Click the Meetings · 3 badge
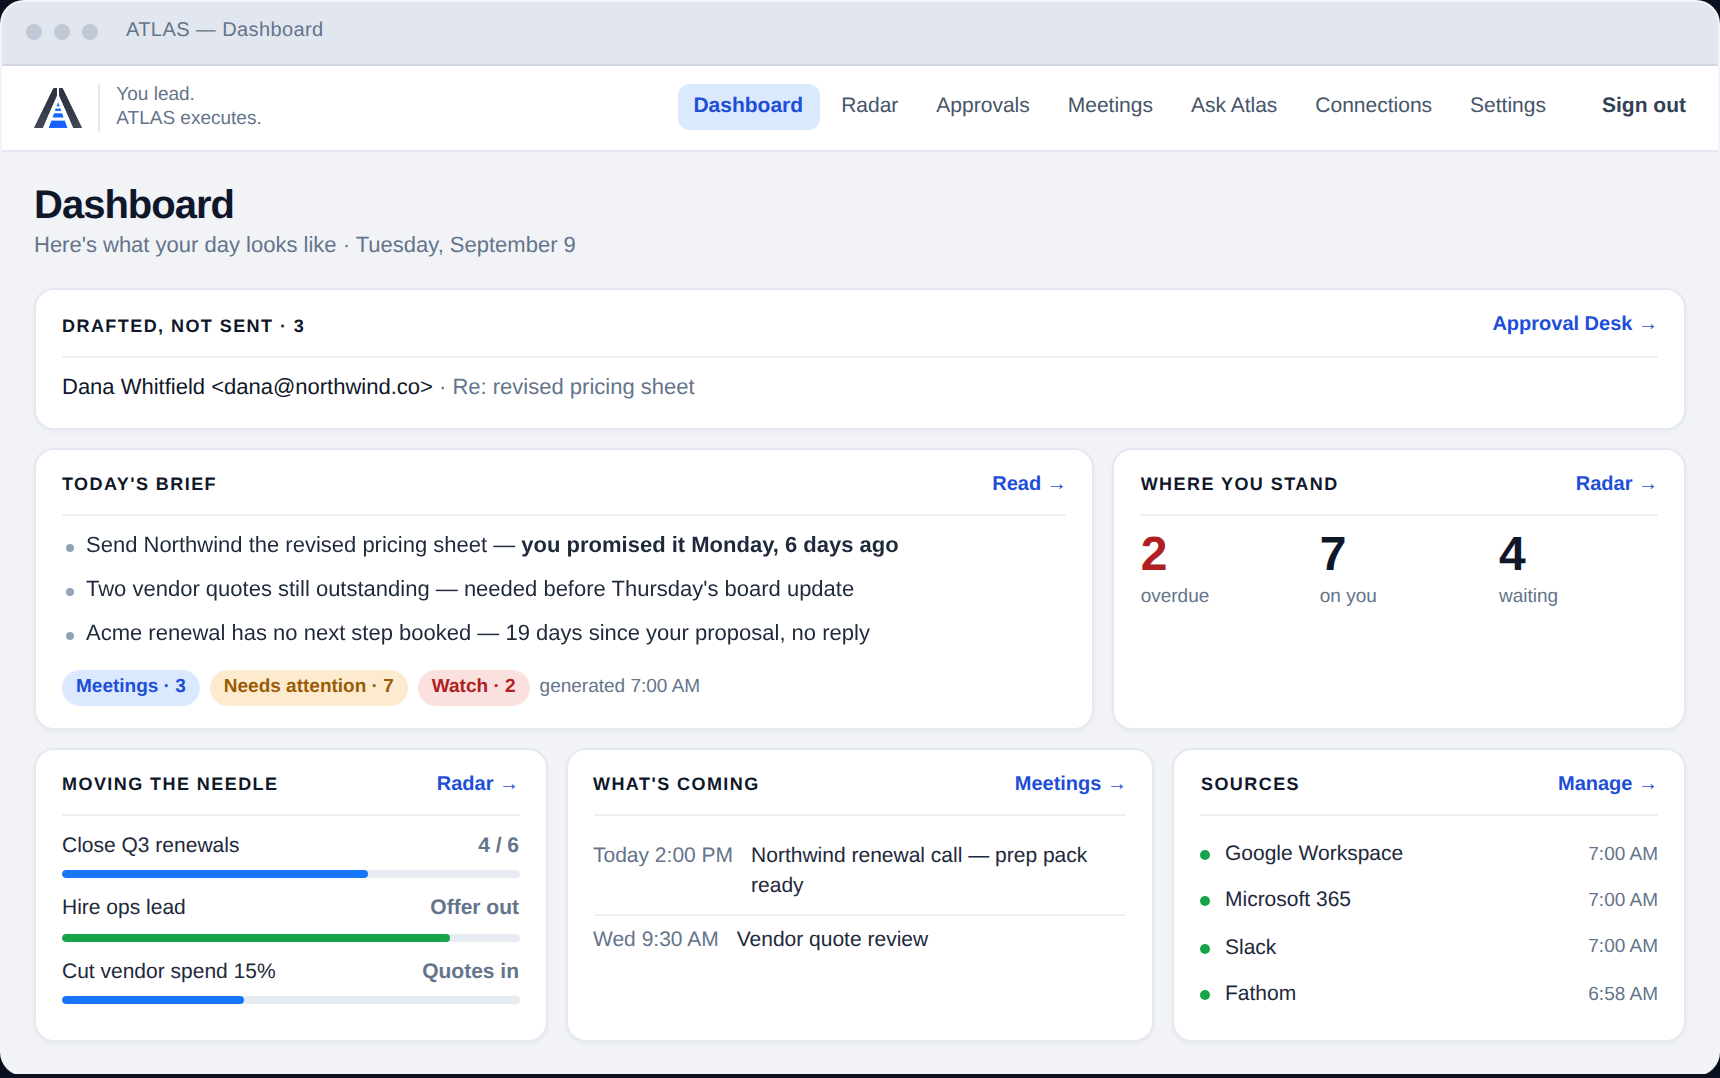 tap(131, 687)
